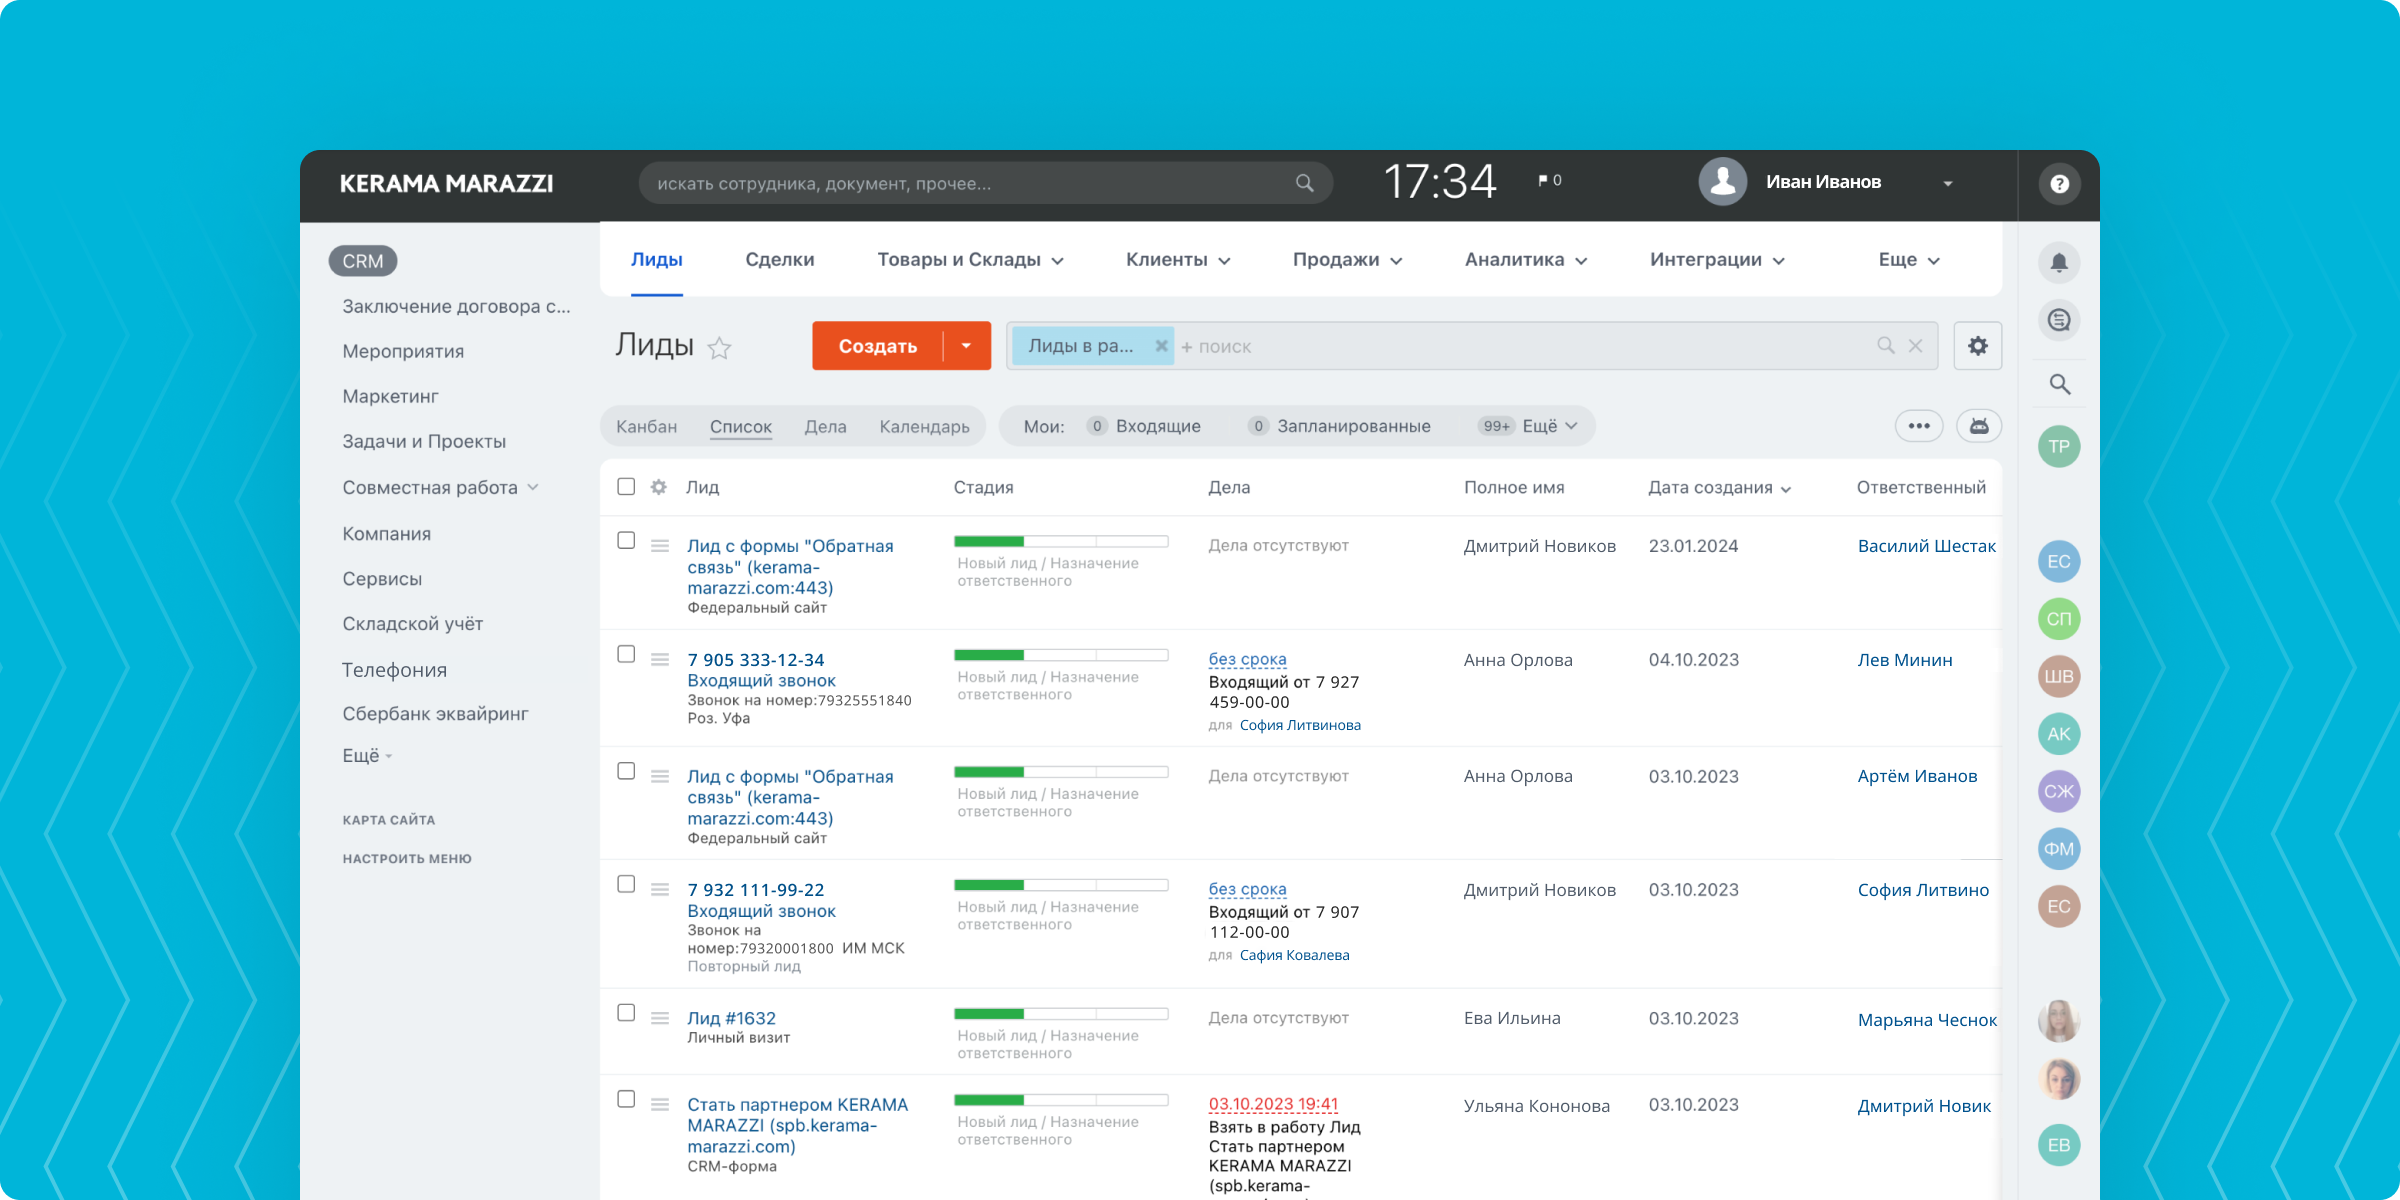Click the flag counter icon near clock
Viewport: 2400px width, 1200px height.
pyautogui.click(x=1549, y=181)
